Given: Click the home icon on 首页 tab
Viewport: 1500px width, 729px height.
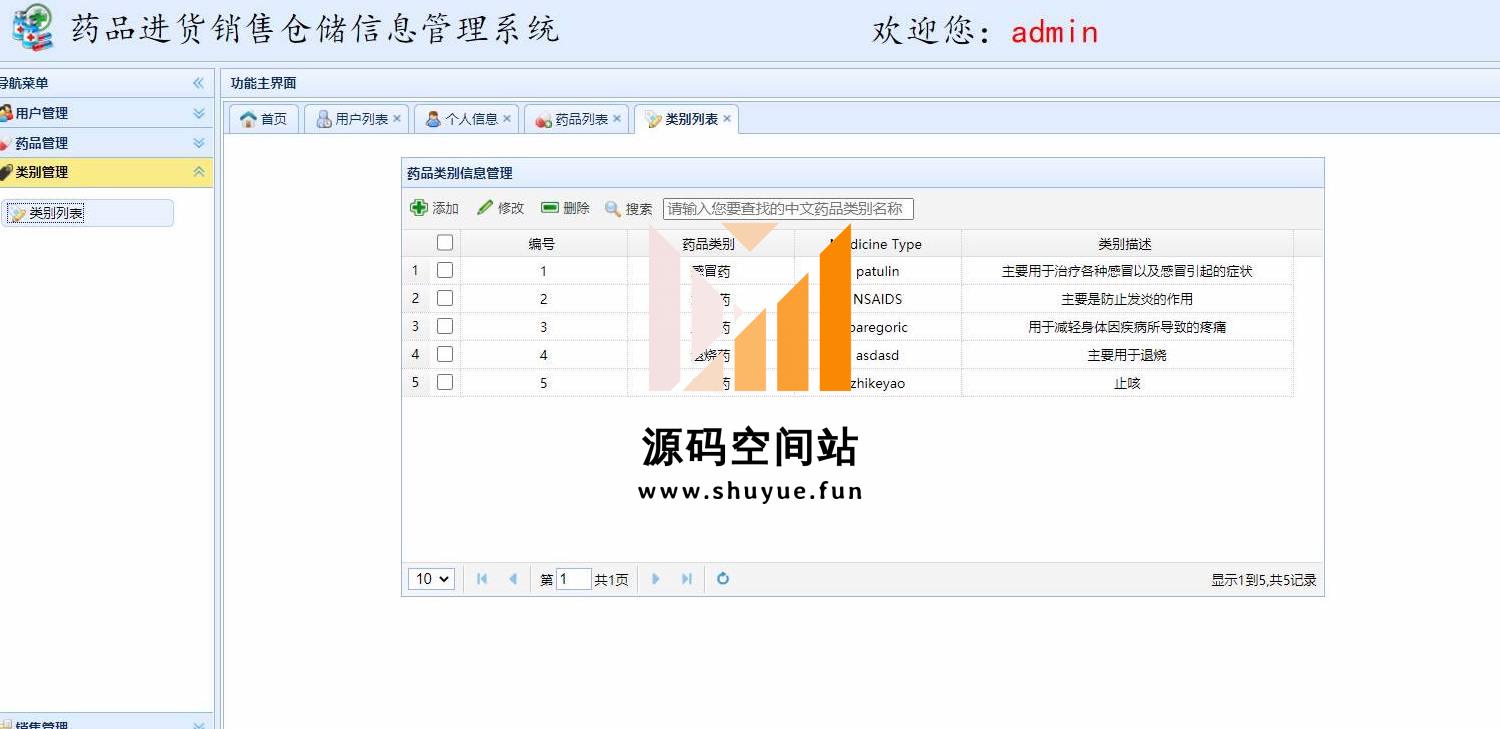Looking at the screenshot, I should 249,119.
